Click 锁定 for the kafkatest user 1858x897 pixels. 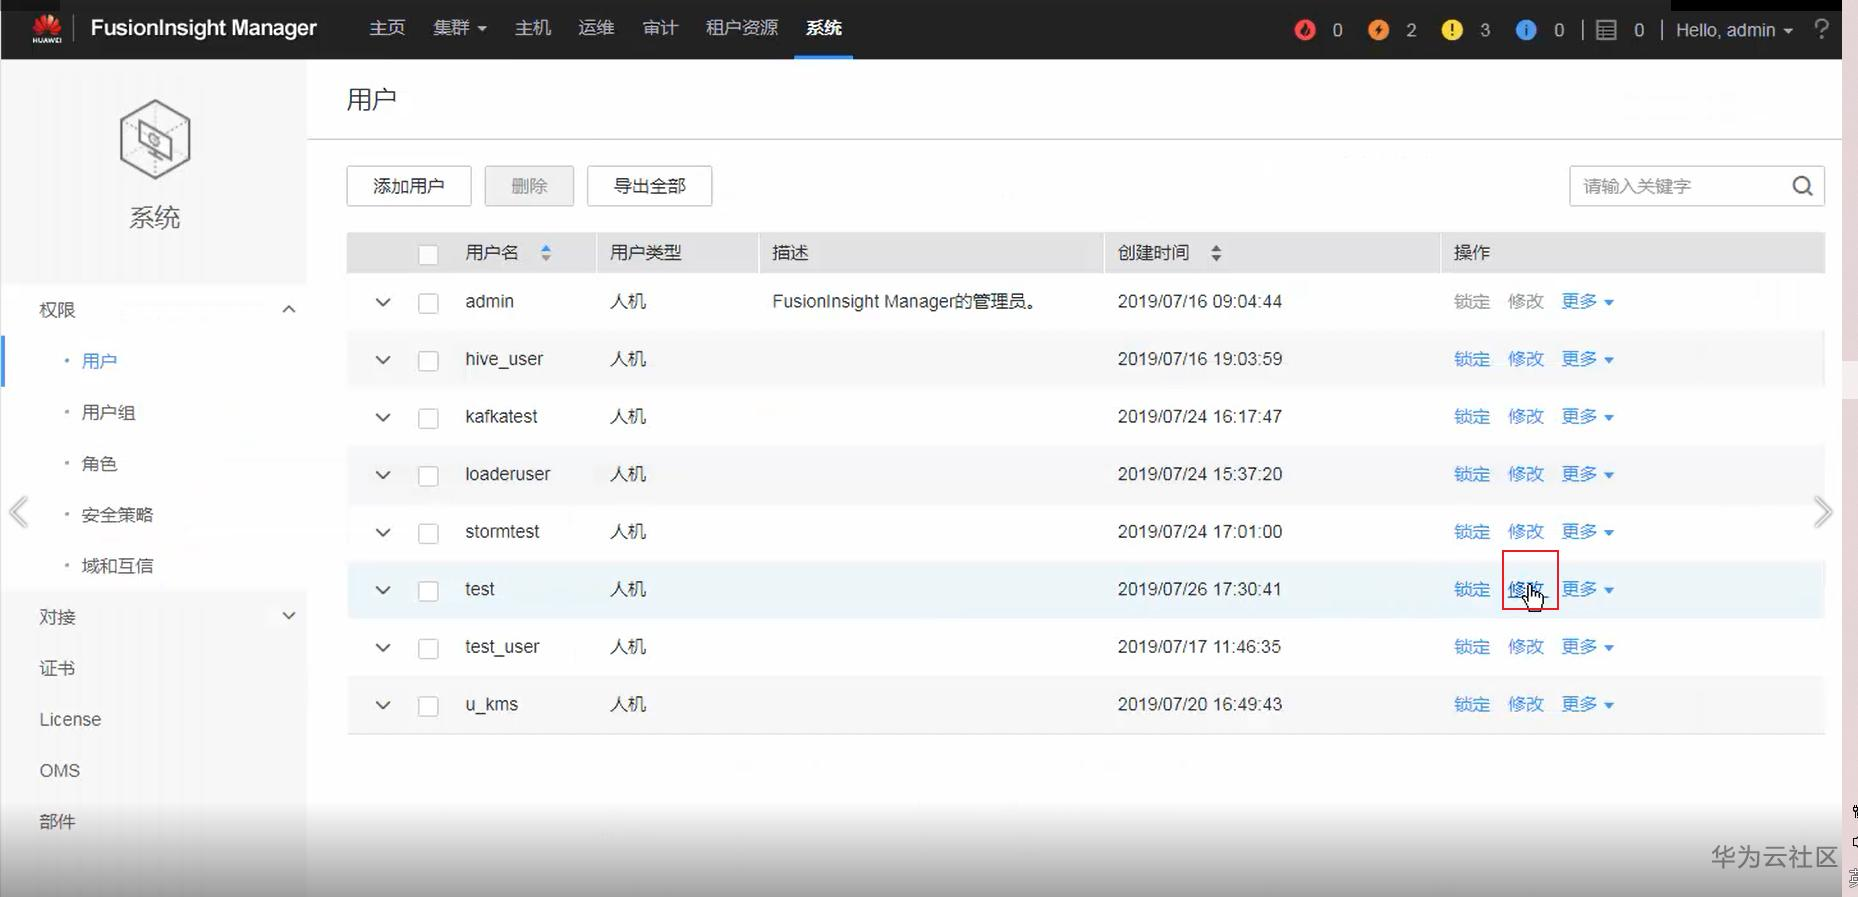pos(1472,416)
